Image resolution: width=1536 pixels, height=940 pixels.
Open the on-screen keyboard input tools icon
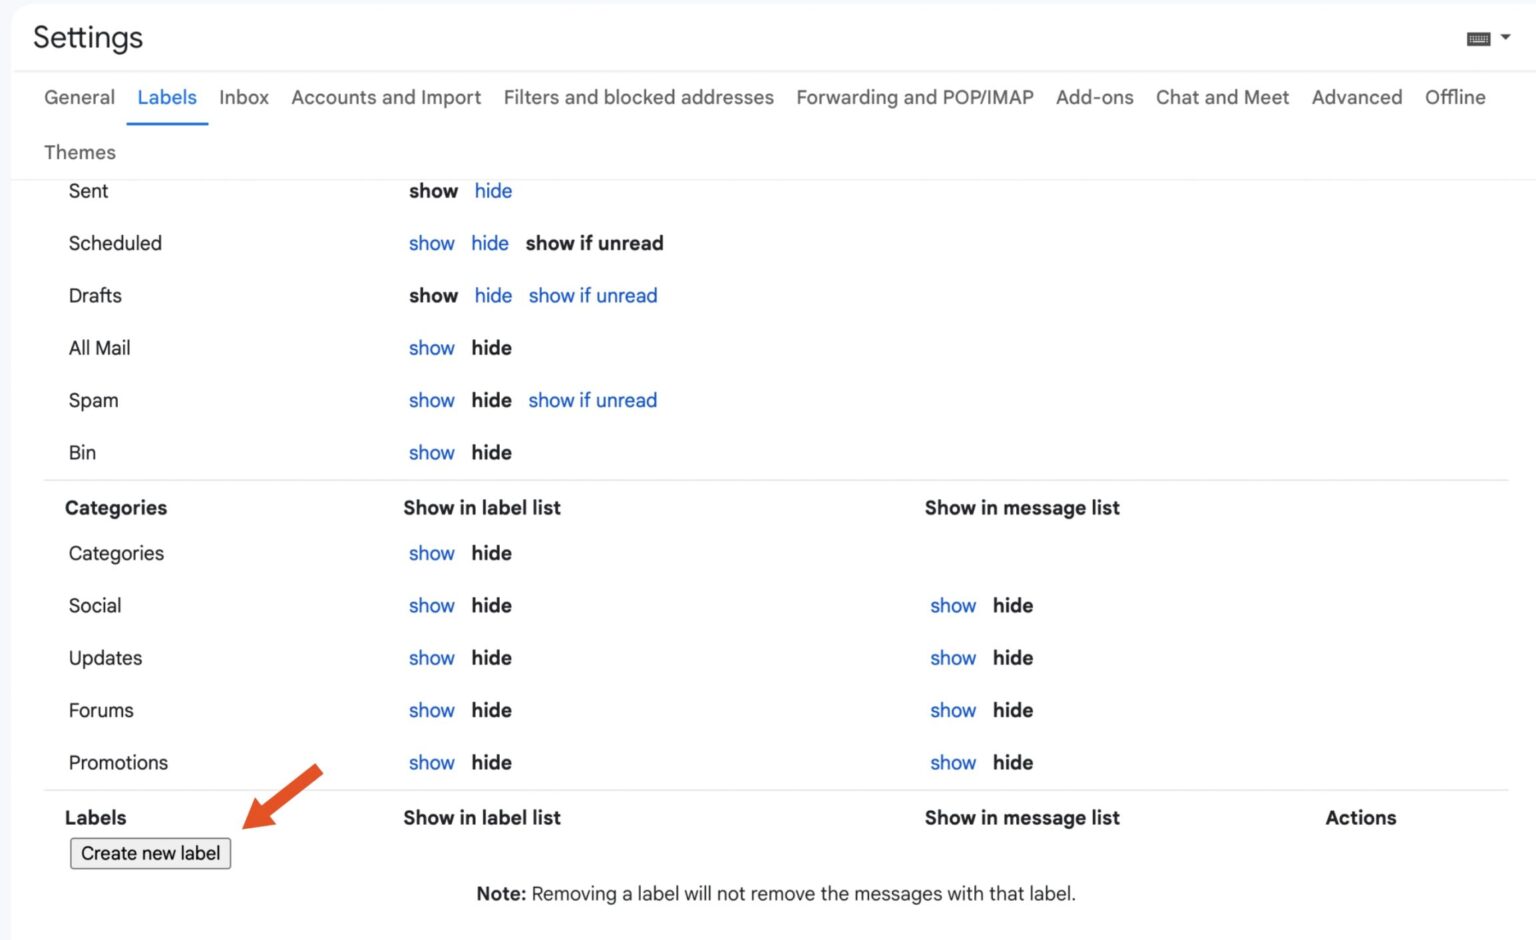(1479, 37)
